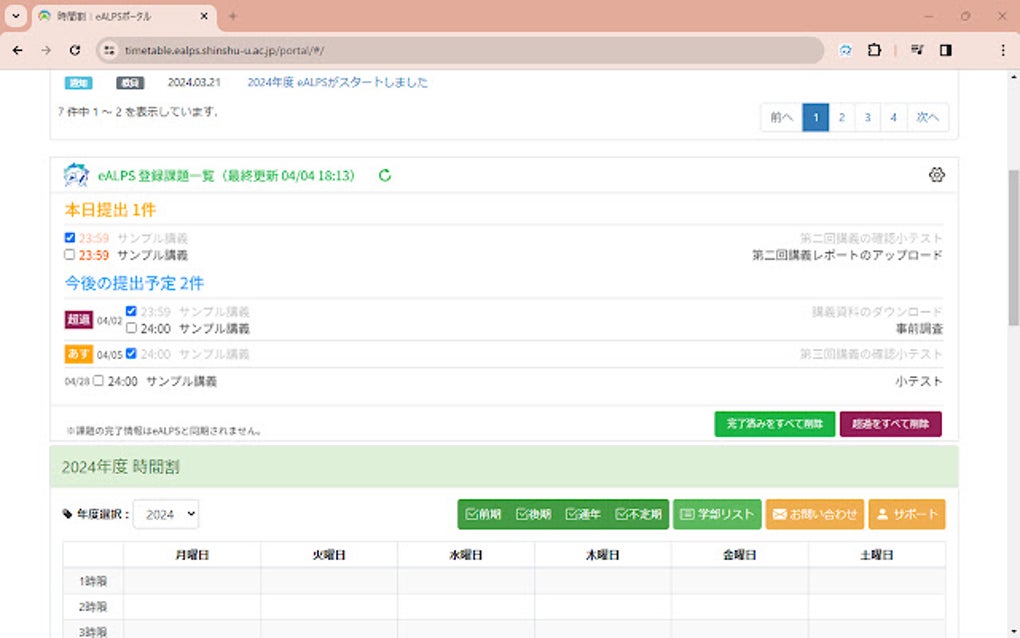Click the 2024.03.21 news date

194,83
